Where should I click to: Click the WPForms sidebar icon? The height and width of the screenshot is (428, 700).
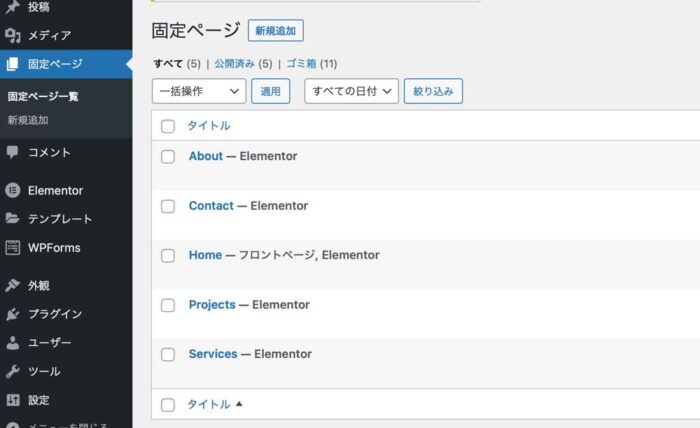[13, 247]
